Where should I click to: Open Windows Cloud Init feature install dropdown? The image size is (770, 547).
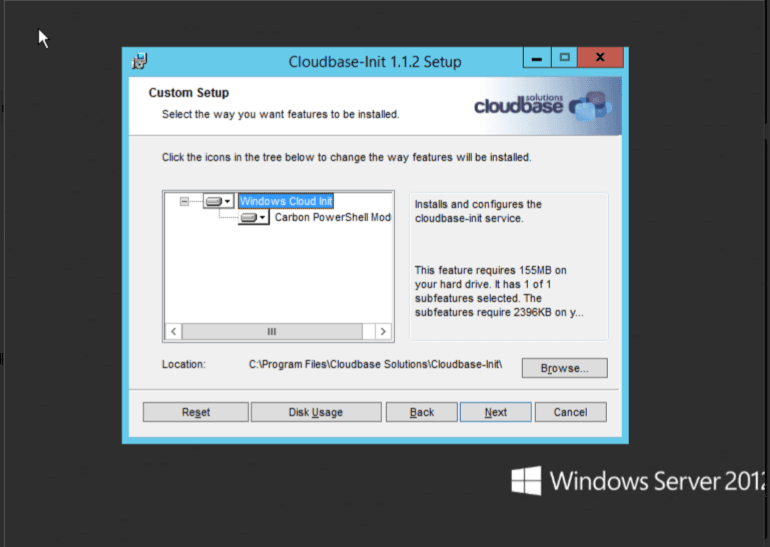pyautogui.click(x=219, y=201)
